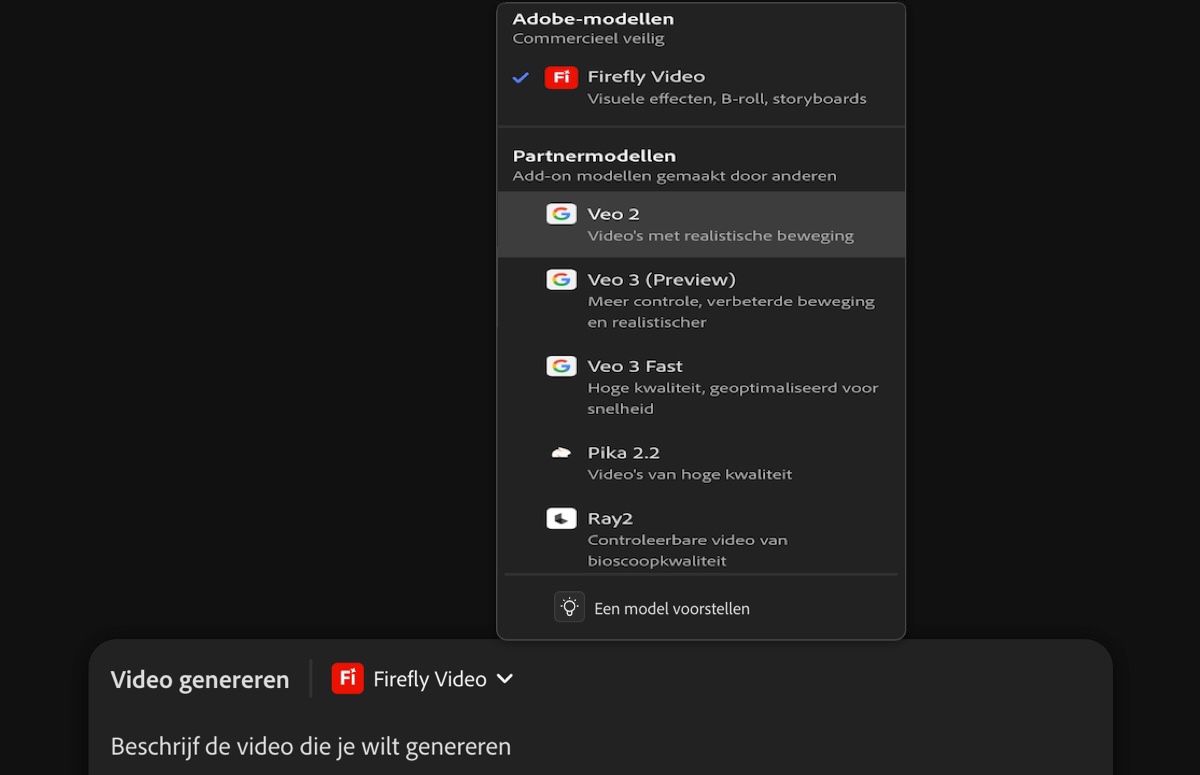
Task: Click the Google icon beside Veo 3 Fast
Action: pyautogui.click(x=561, y=366)
